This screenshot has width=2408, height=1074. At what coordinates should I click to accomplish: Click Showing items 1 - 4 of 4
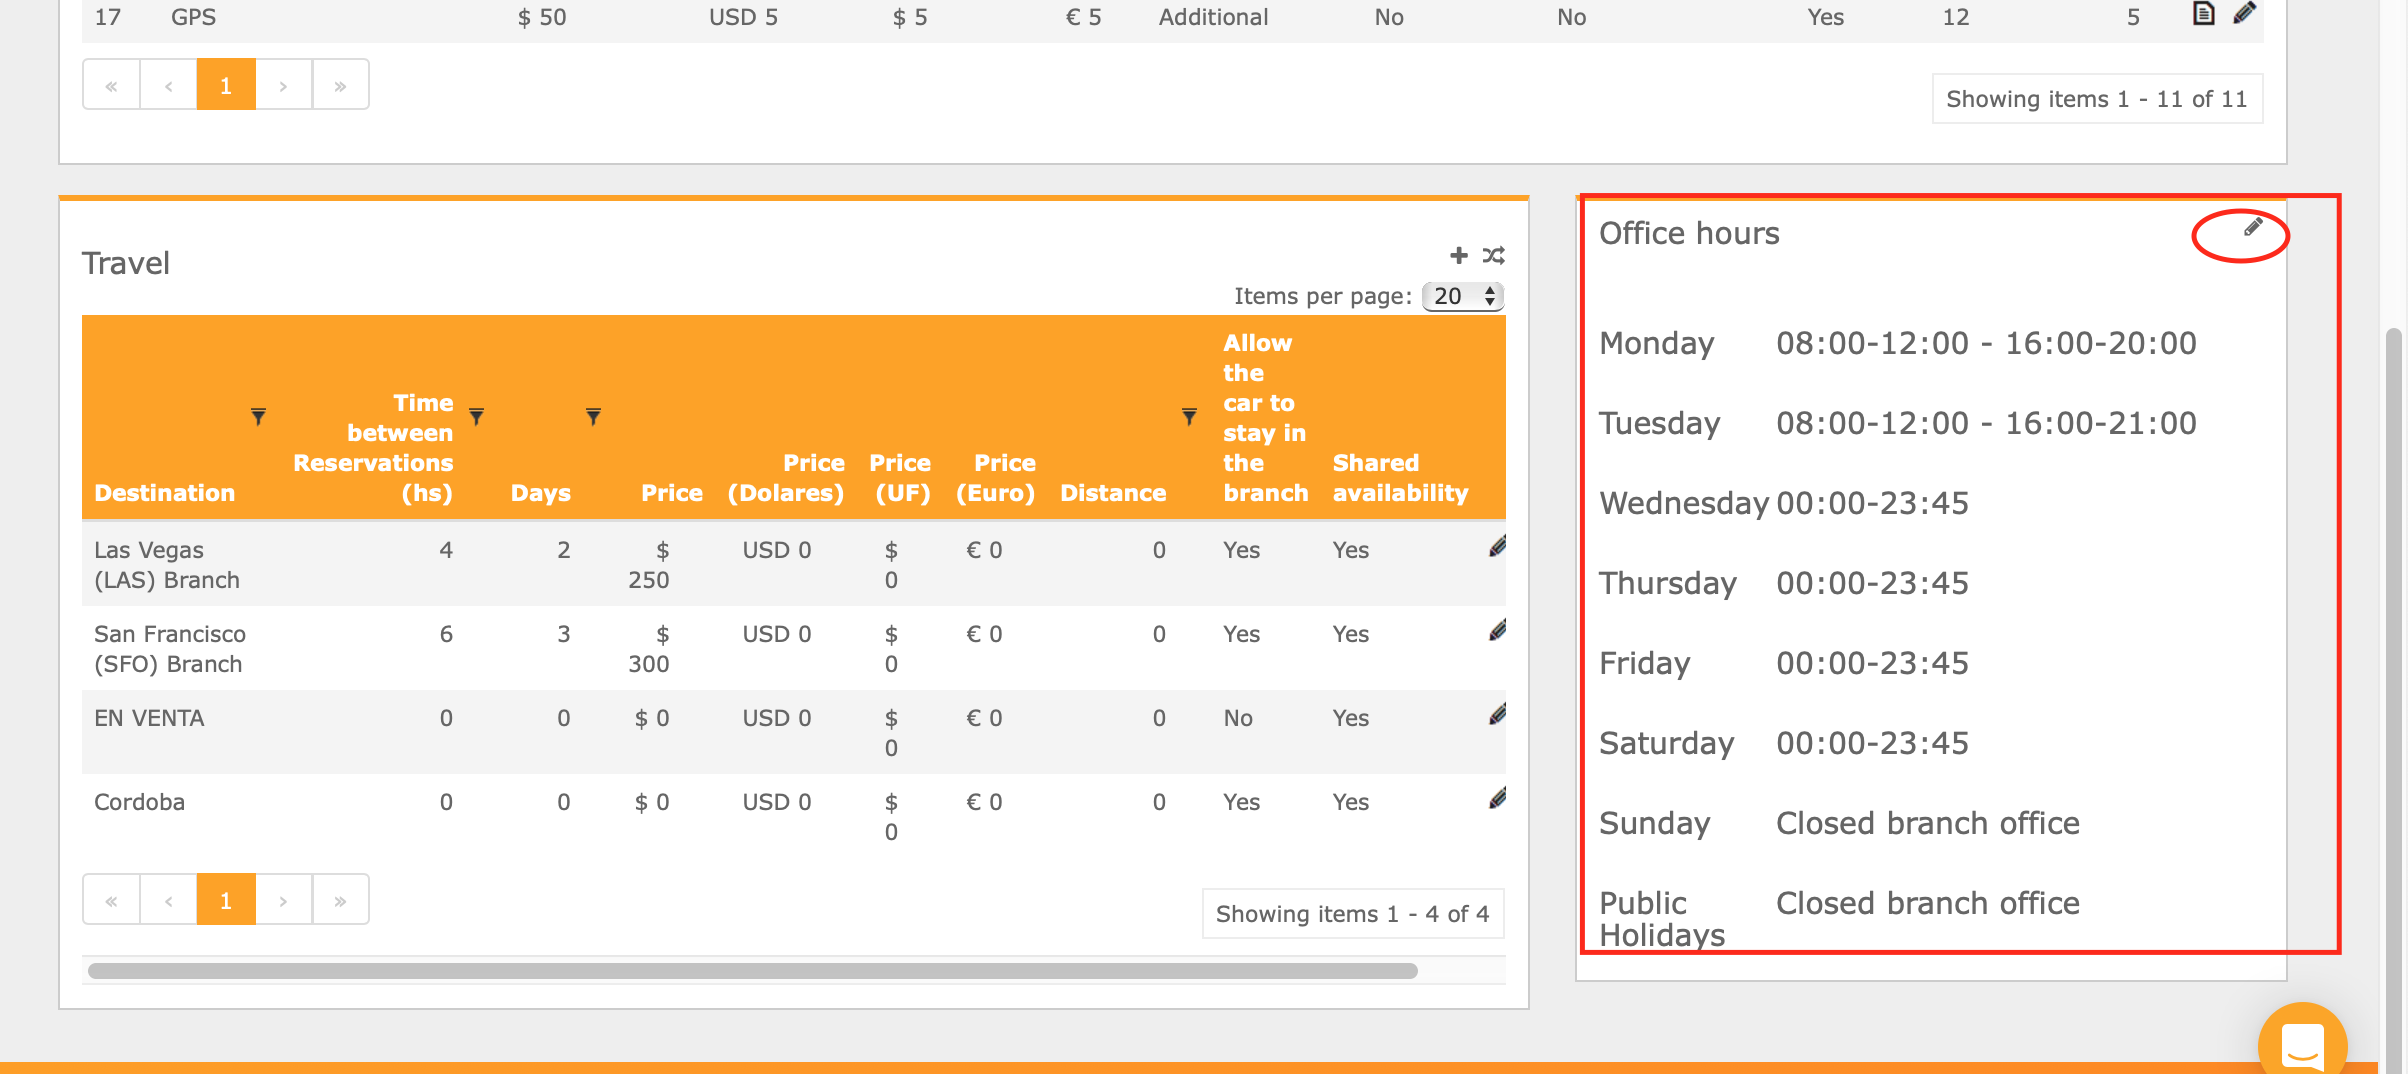(x=1352, y=914)
